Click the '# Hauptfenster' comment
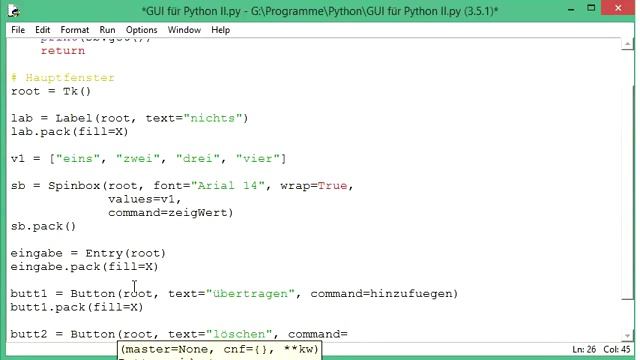This screenshot has height=360, width=640. tap(63, 78)
